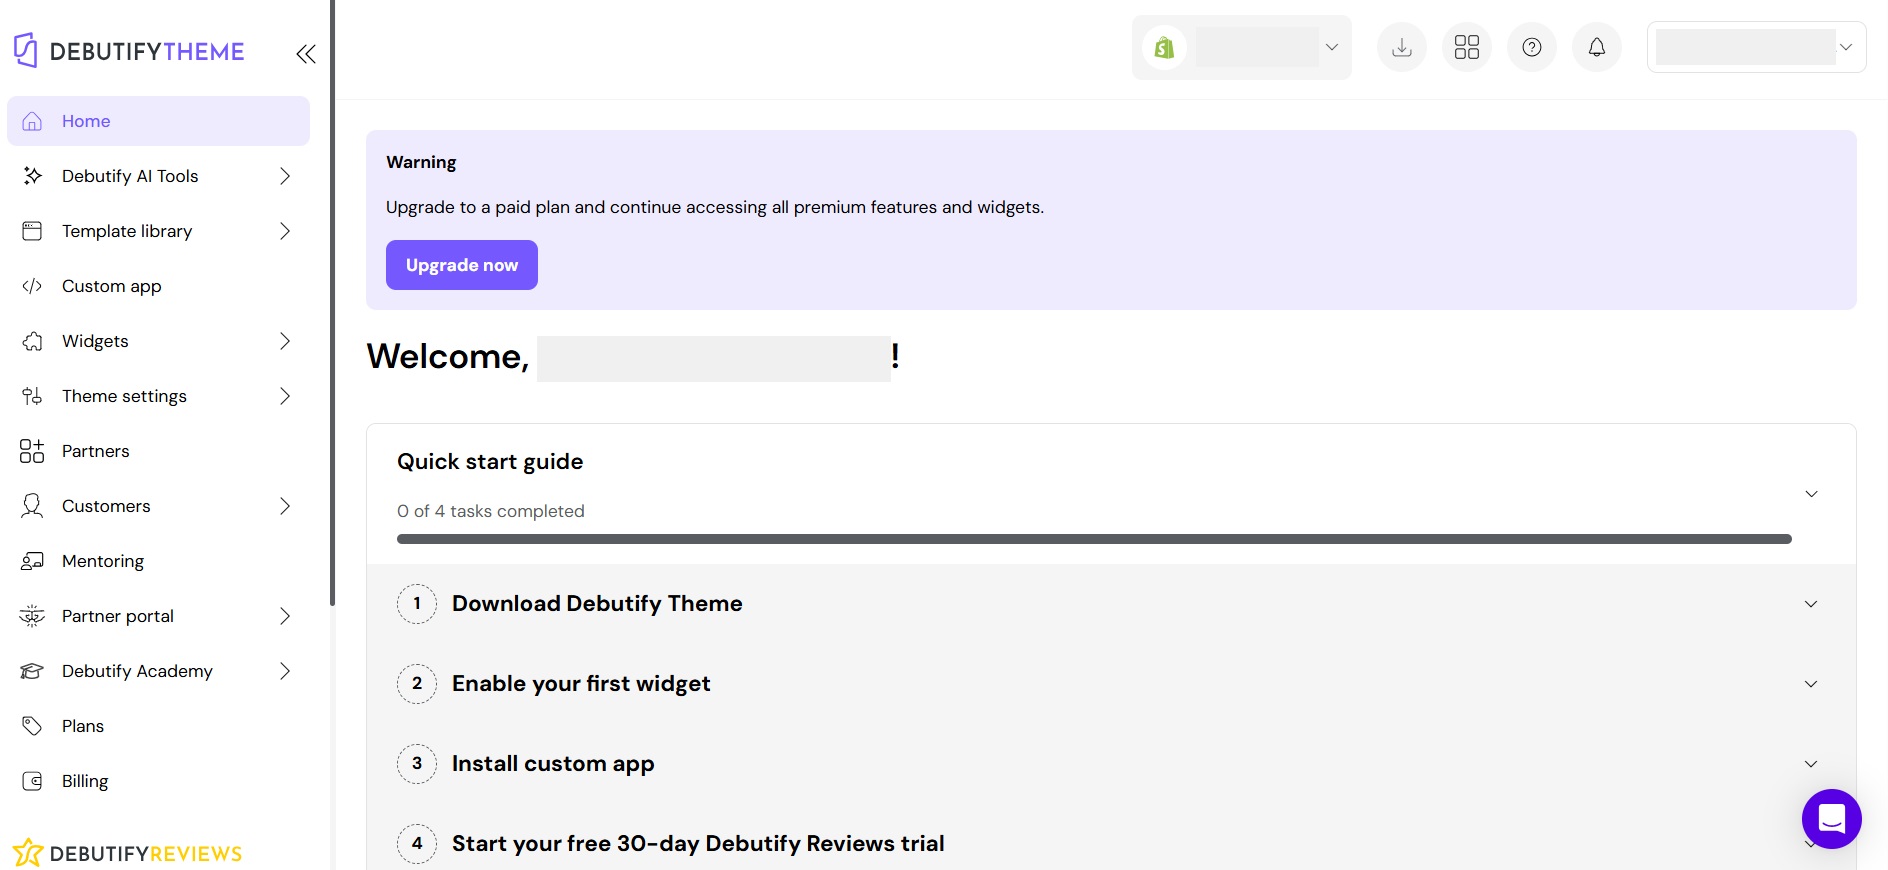Image resolution: width=1888 pixels, height=870 pixels.
Task: Open the store selector dropdown
Action: click(x=1330, y=47)
